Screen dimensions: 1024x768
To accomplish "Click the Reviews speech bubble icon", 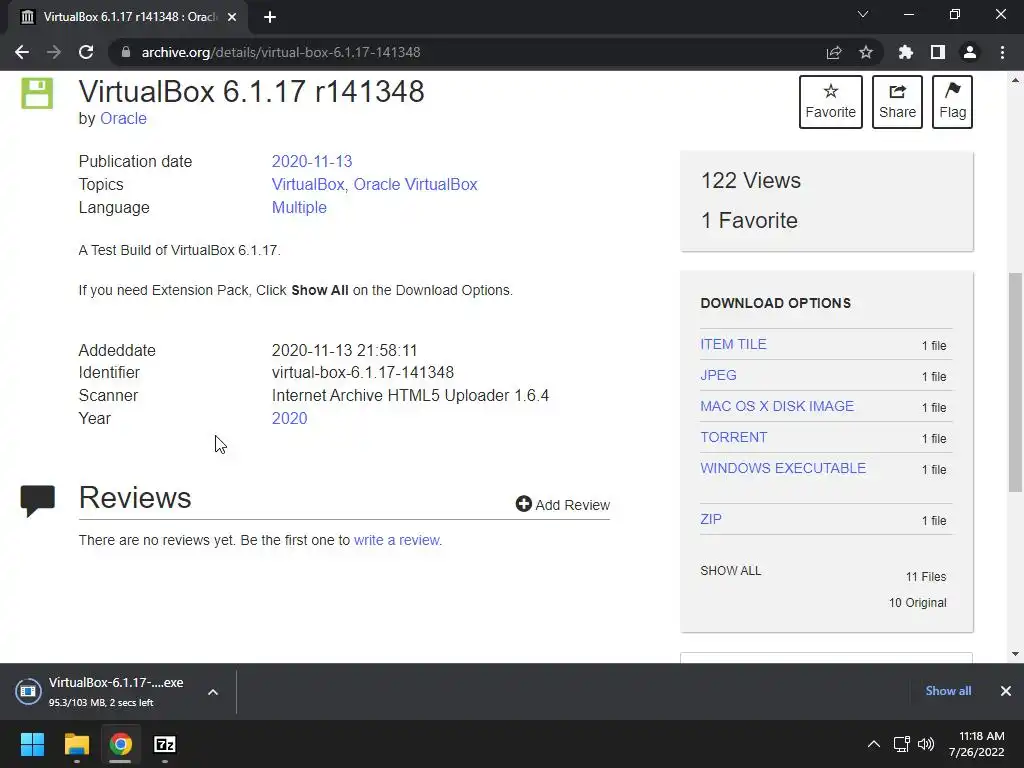I will pyautogui.click(x=38, y=501).
